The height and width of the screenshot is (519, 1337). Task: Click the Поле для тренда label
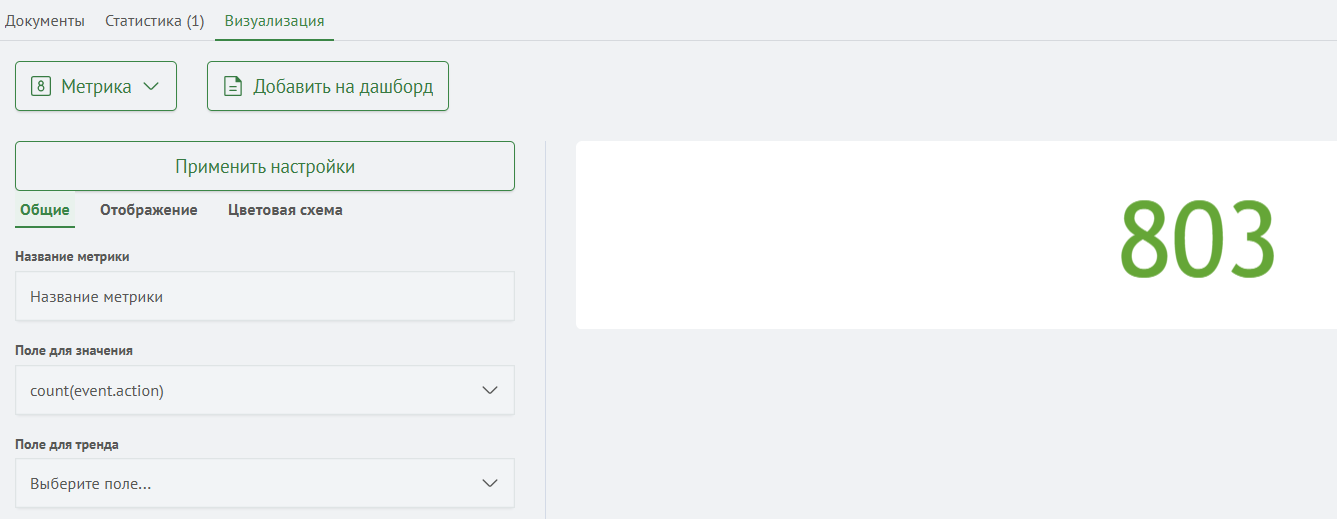pyautogui.click(x=67, y=444)
